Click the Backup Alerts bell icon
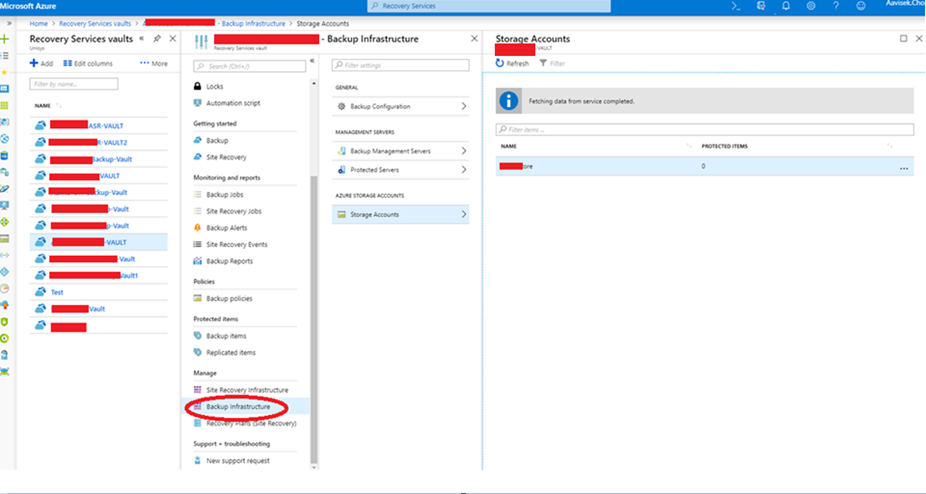926x494 pixels. tap(197, 228)
